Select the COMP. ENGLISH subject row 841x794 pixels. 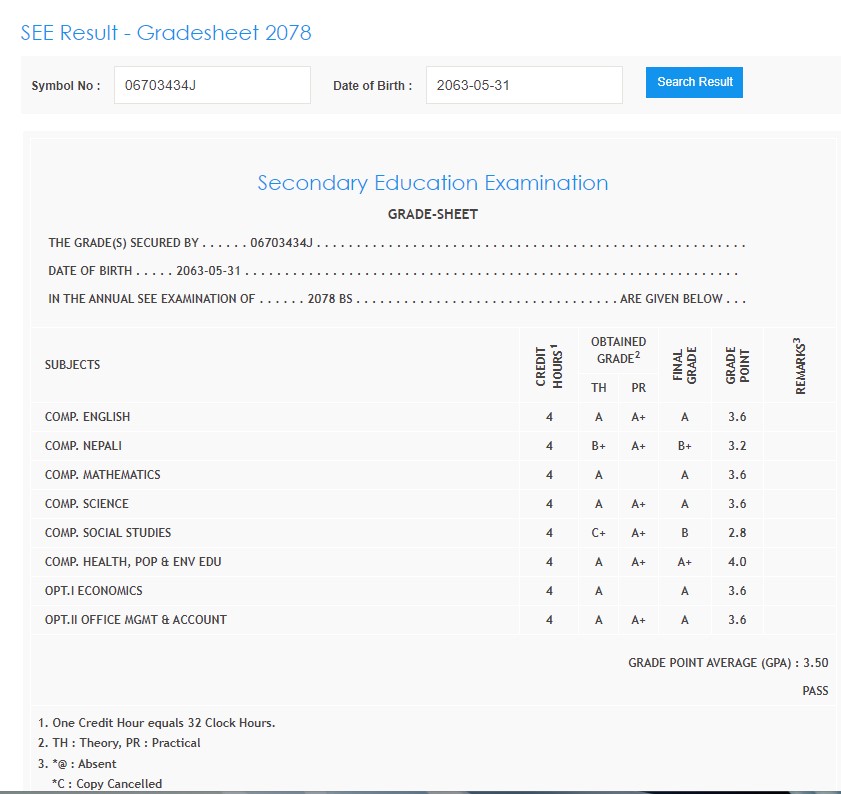click(87, 417)
